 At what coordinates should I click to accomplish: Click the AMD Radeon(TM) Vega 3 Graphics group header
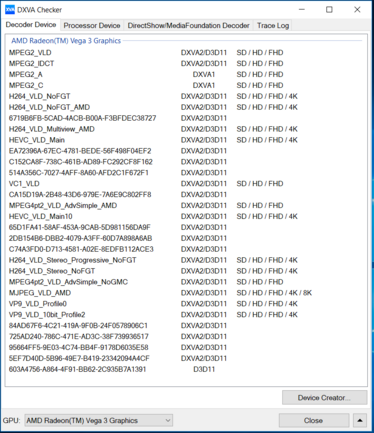66,41
